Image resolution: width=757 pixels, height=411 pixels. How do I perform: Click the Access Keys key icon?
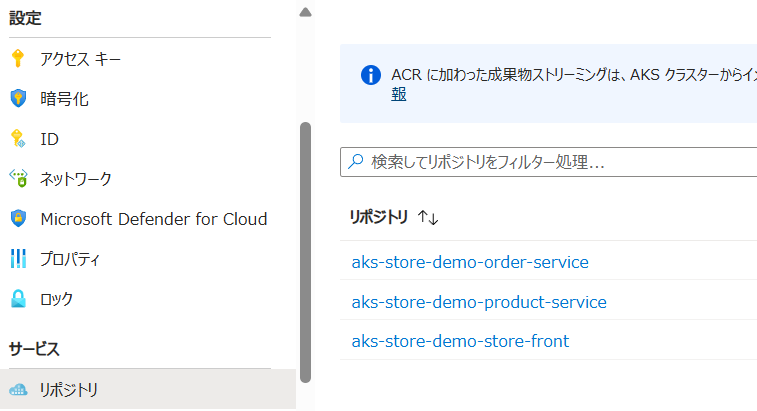pos(18,58)
